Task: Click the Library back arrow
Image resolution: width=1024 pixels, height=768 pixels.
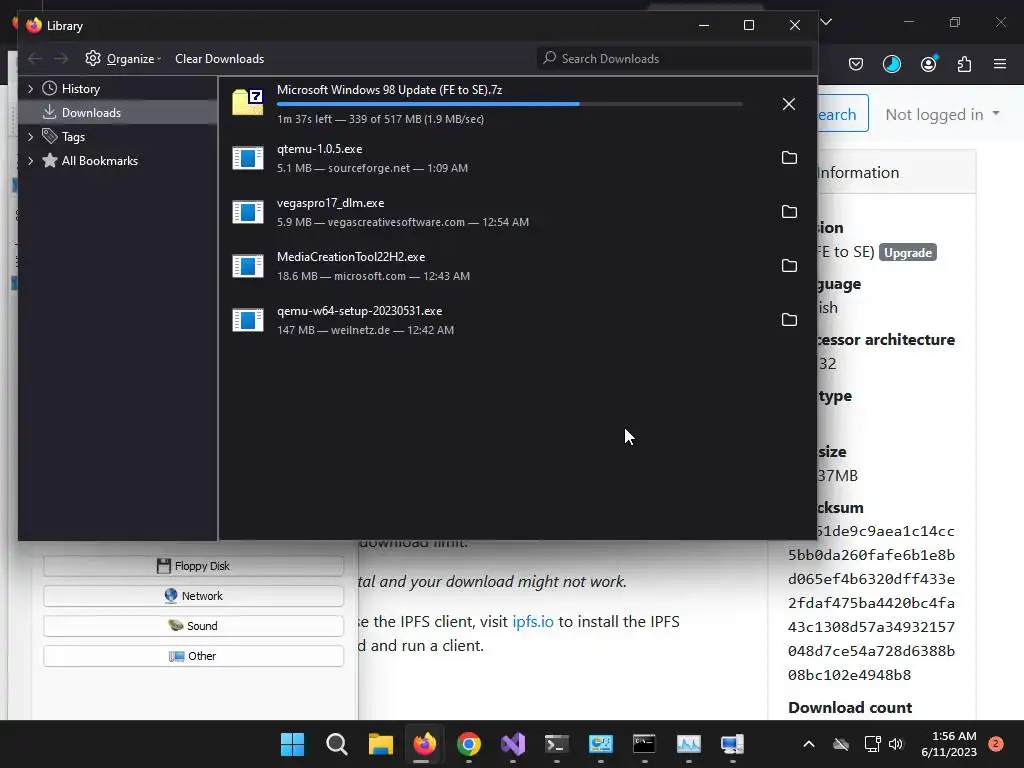Action: click(x=35, y=59)
